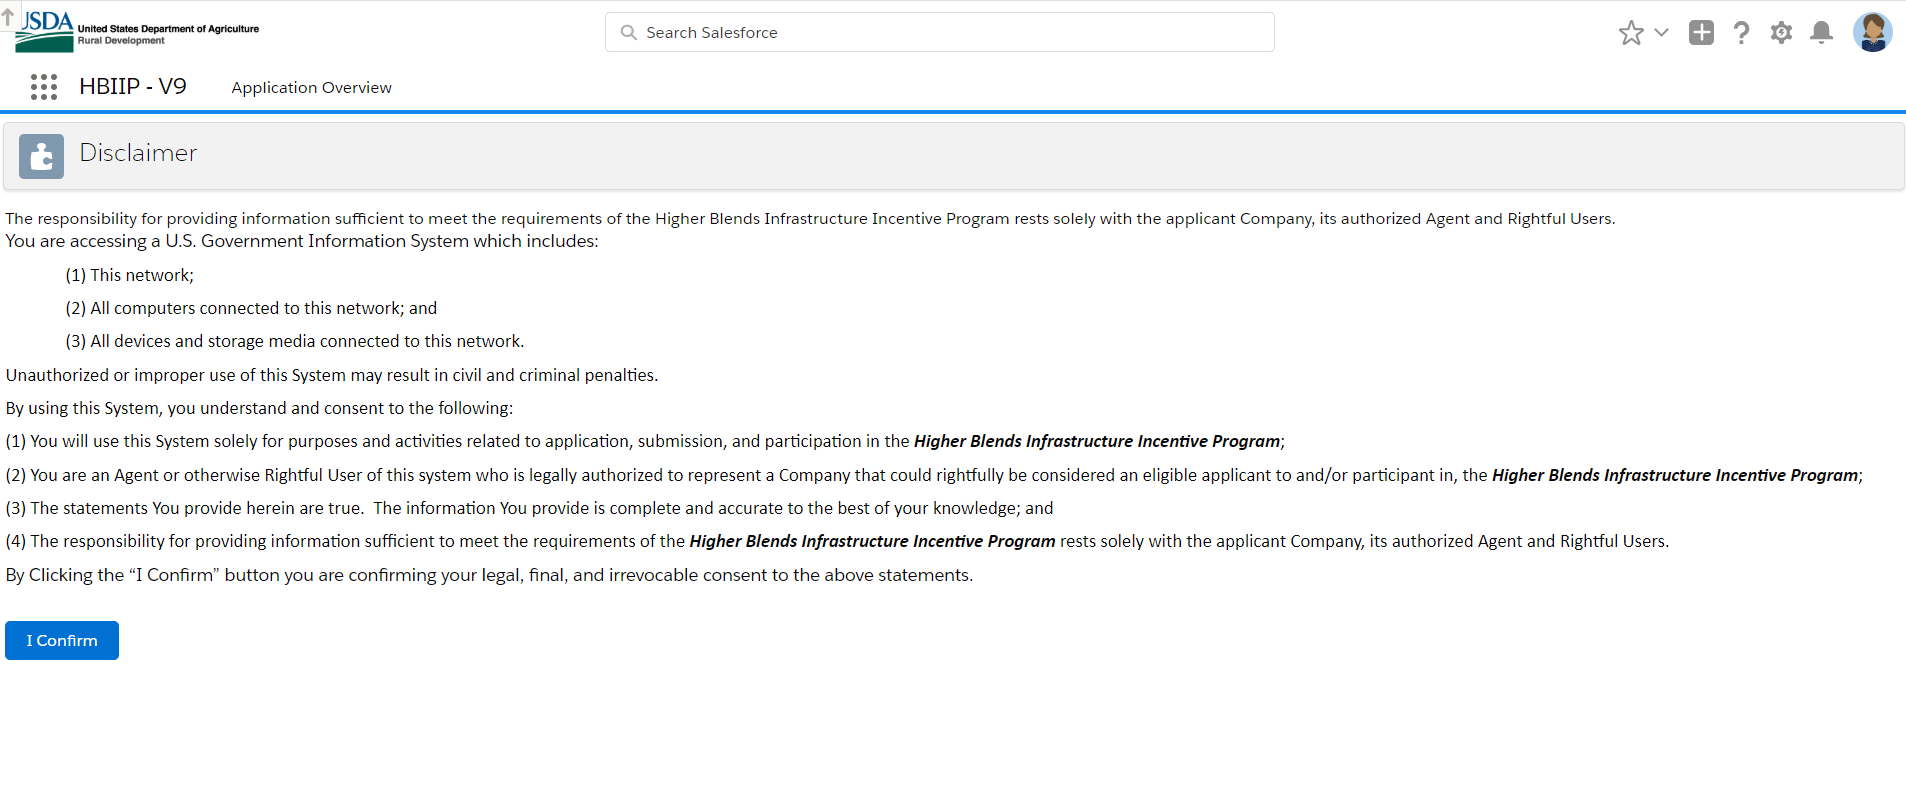
Task: Click the up arrow at top-left corner
Action: [x=8, y=17]
